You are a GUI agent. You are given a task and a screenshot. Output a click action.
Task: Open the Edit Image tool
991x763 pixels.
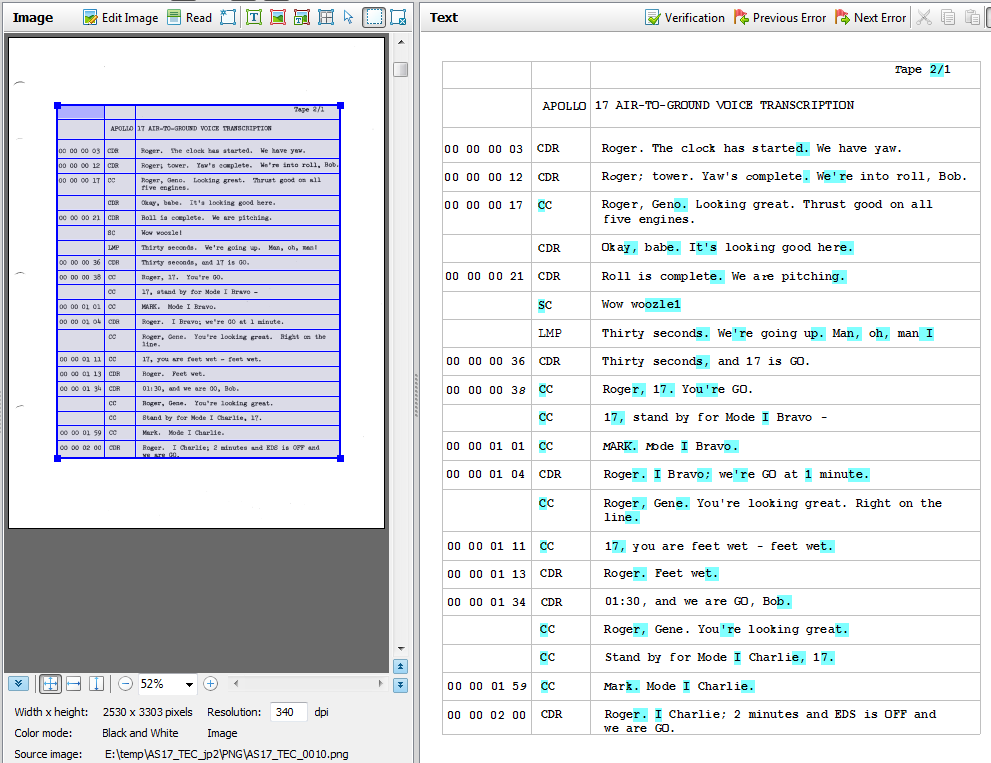[121, 18]
